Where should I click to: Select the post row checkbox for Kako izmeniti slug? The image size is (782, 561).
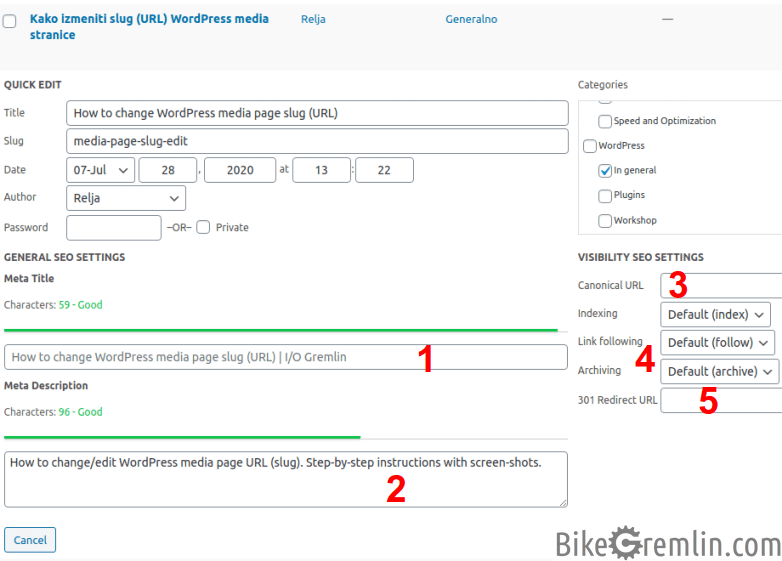click(x=9, y=21)
